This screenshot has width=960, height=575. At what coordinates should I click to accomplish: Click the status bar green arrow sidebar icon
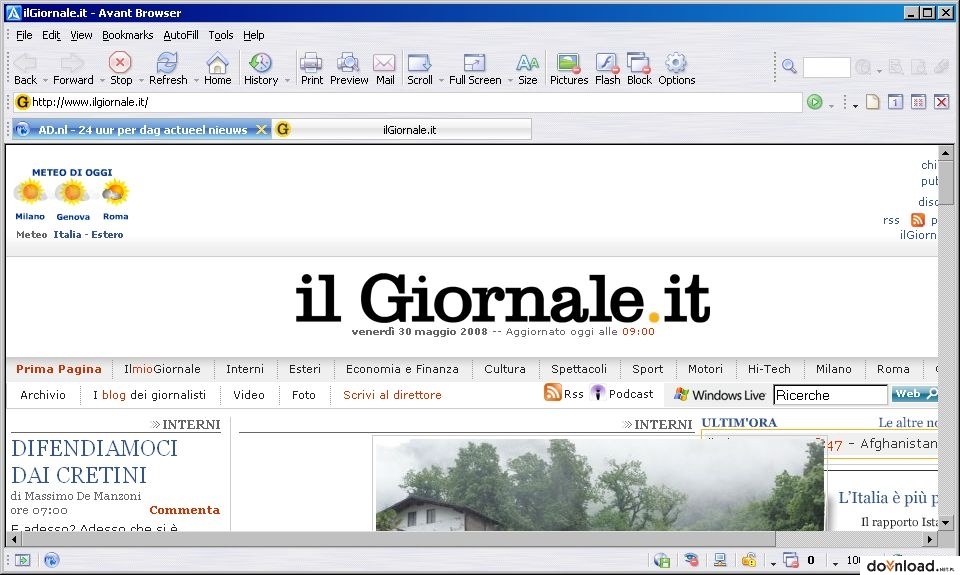click(23, 560)
